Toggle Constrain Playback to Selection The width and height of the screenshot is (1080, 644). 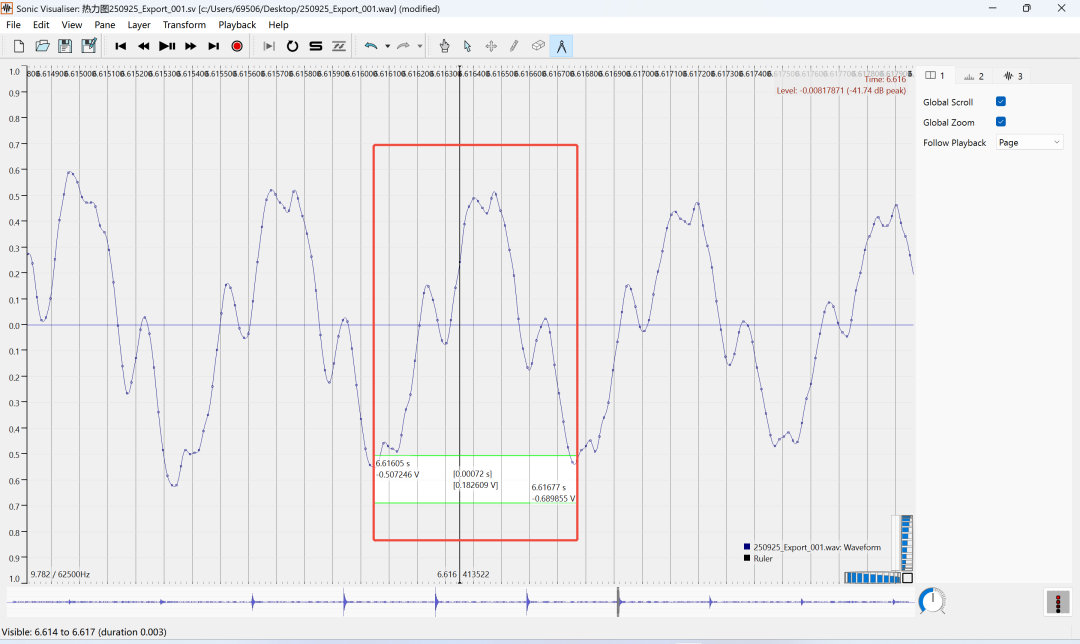(x=269, y=46)
